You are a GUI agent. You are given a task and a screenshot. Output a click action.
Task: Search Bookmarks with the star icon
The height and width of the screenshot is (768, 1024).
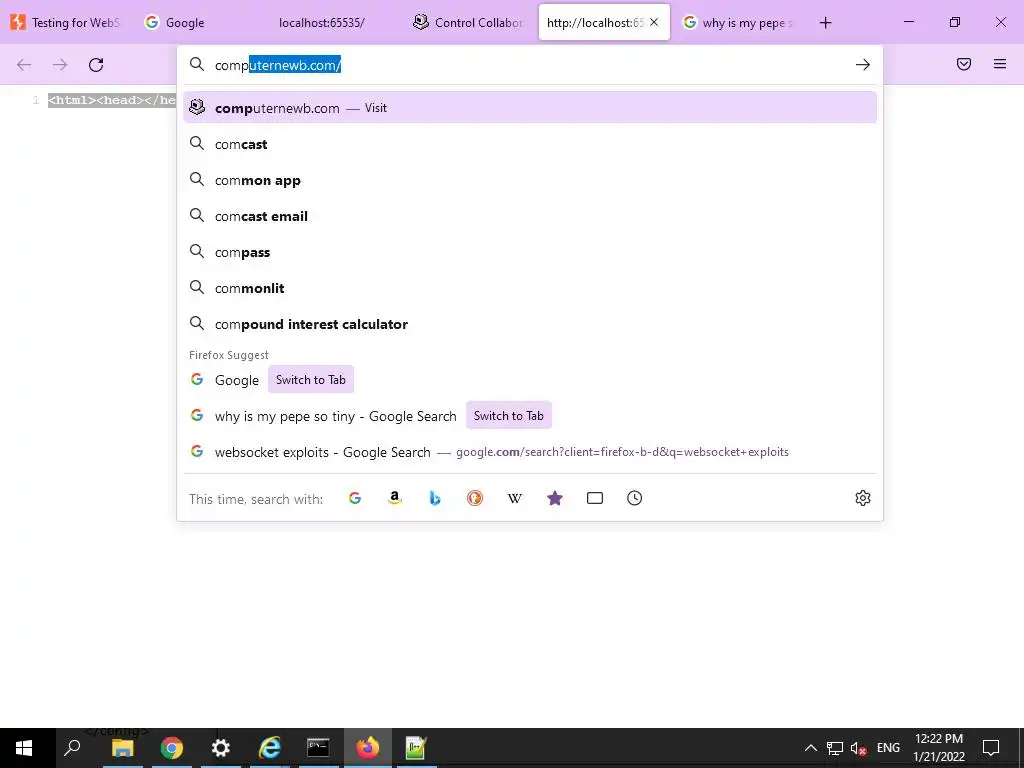[554, 498]
